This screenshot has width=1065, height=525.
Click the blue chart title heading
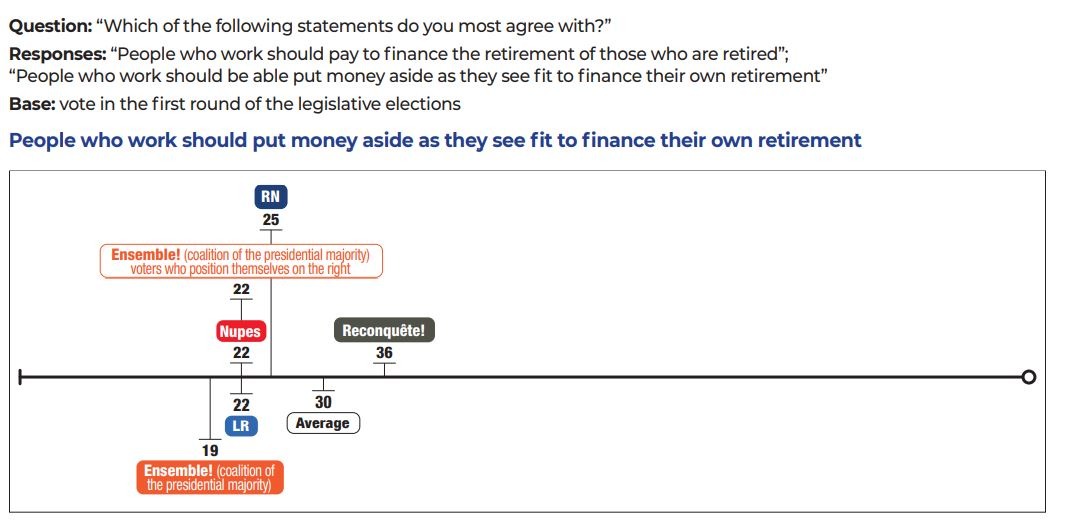[x=435, y=140]
